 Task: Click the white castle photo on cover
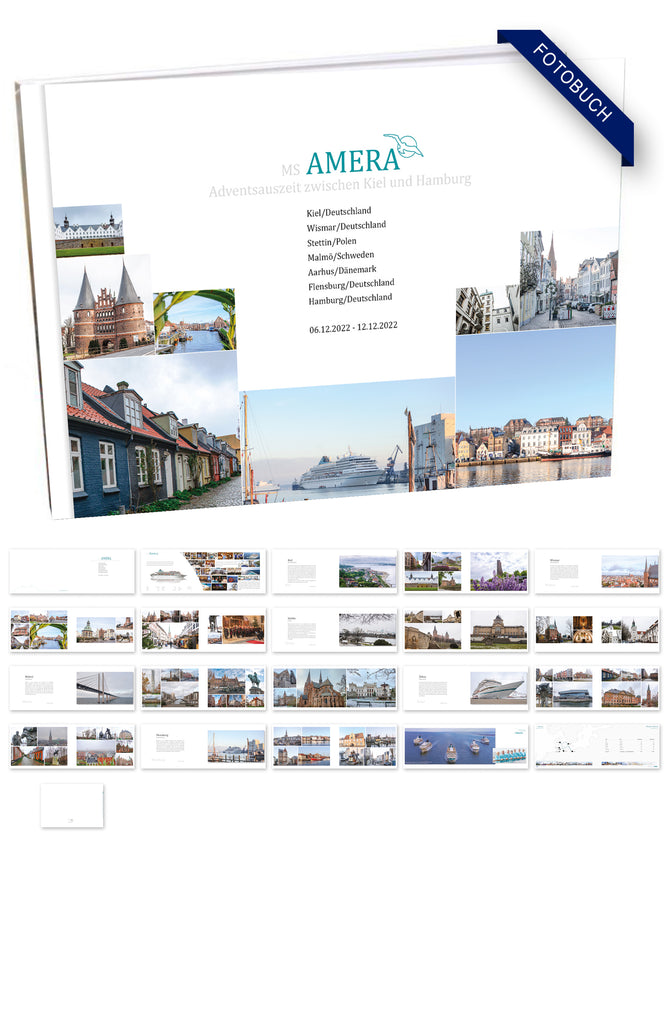(88, 231)
